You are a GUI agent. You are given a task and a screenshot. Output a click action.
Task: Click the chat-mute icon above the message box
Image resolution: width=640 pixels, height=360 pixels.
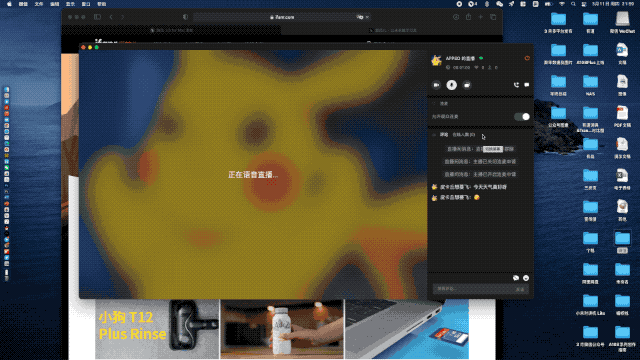pos(516,278)
